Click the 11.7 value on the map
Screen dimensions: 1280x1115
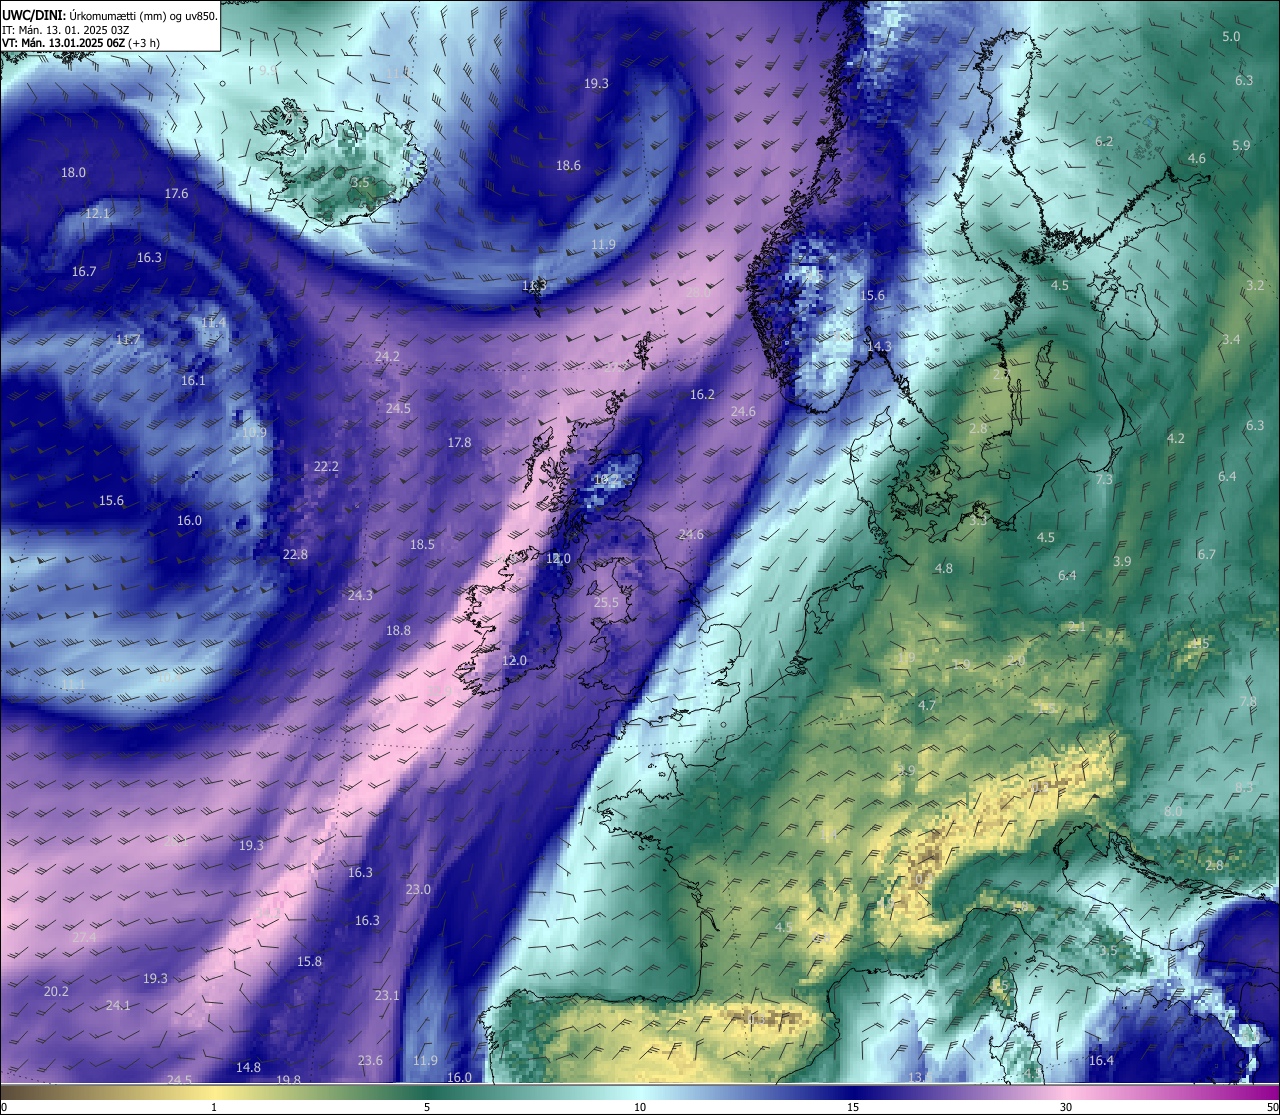point(127,340)
